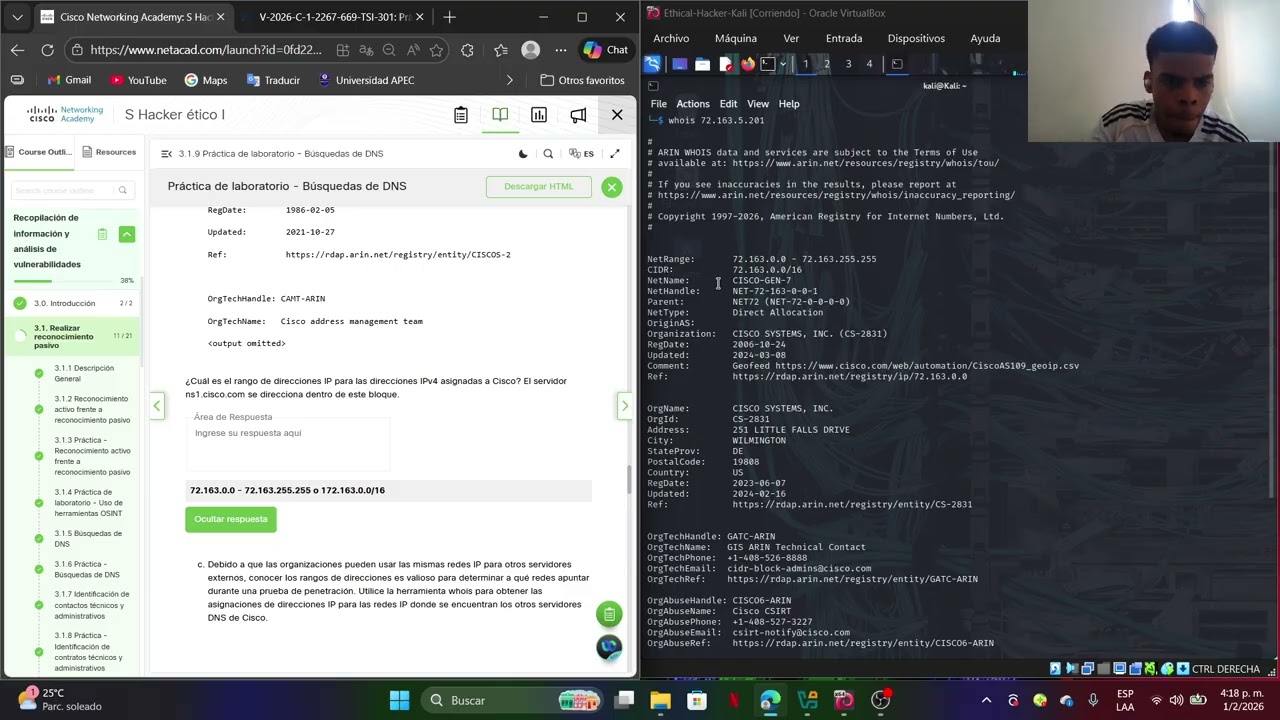
Task: Open 3.0. Introducción section
Action: point(71,303)
